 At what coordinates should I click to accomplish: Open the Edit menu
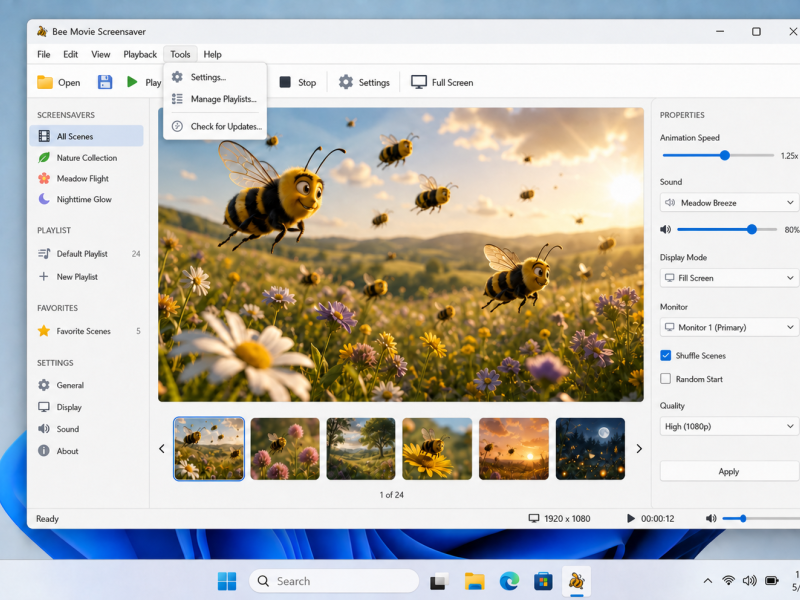click(x=70, y=55)
